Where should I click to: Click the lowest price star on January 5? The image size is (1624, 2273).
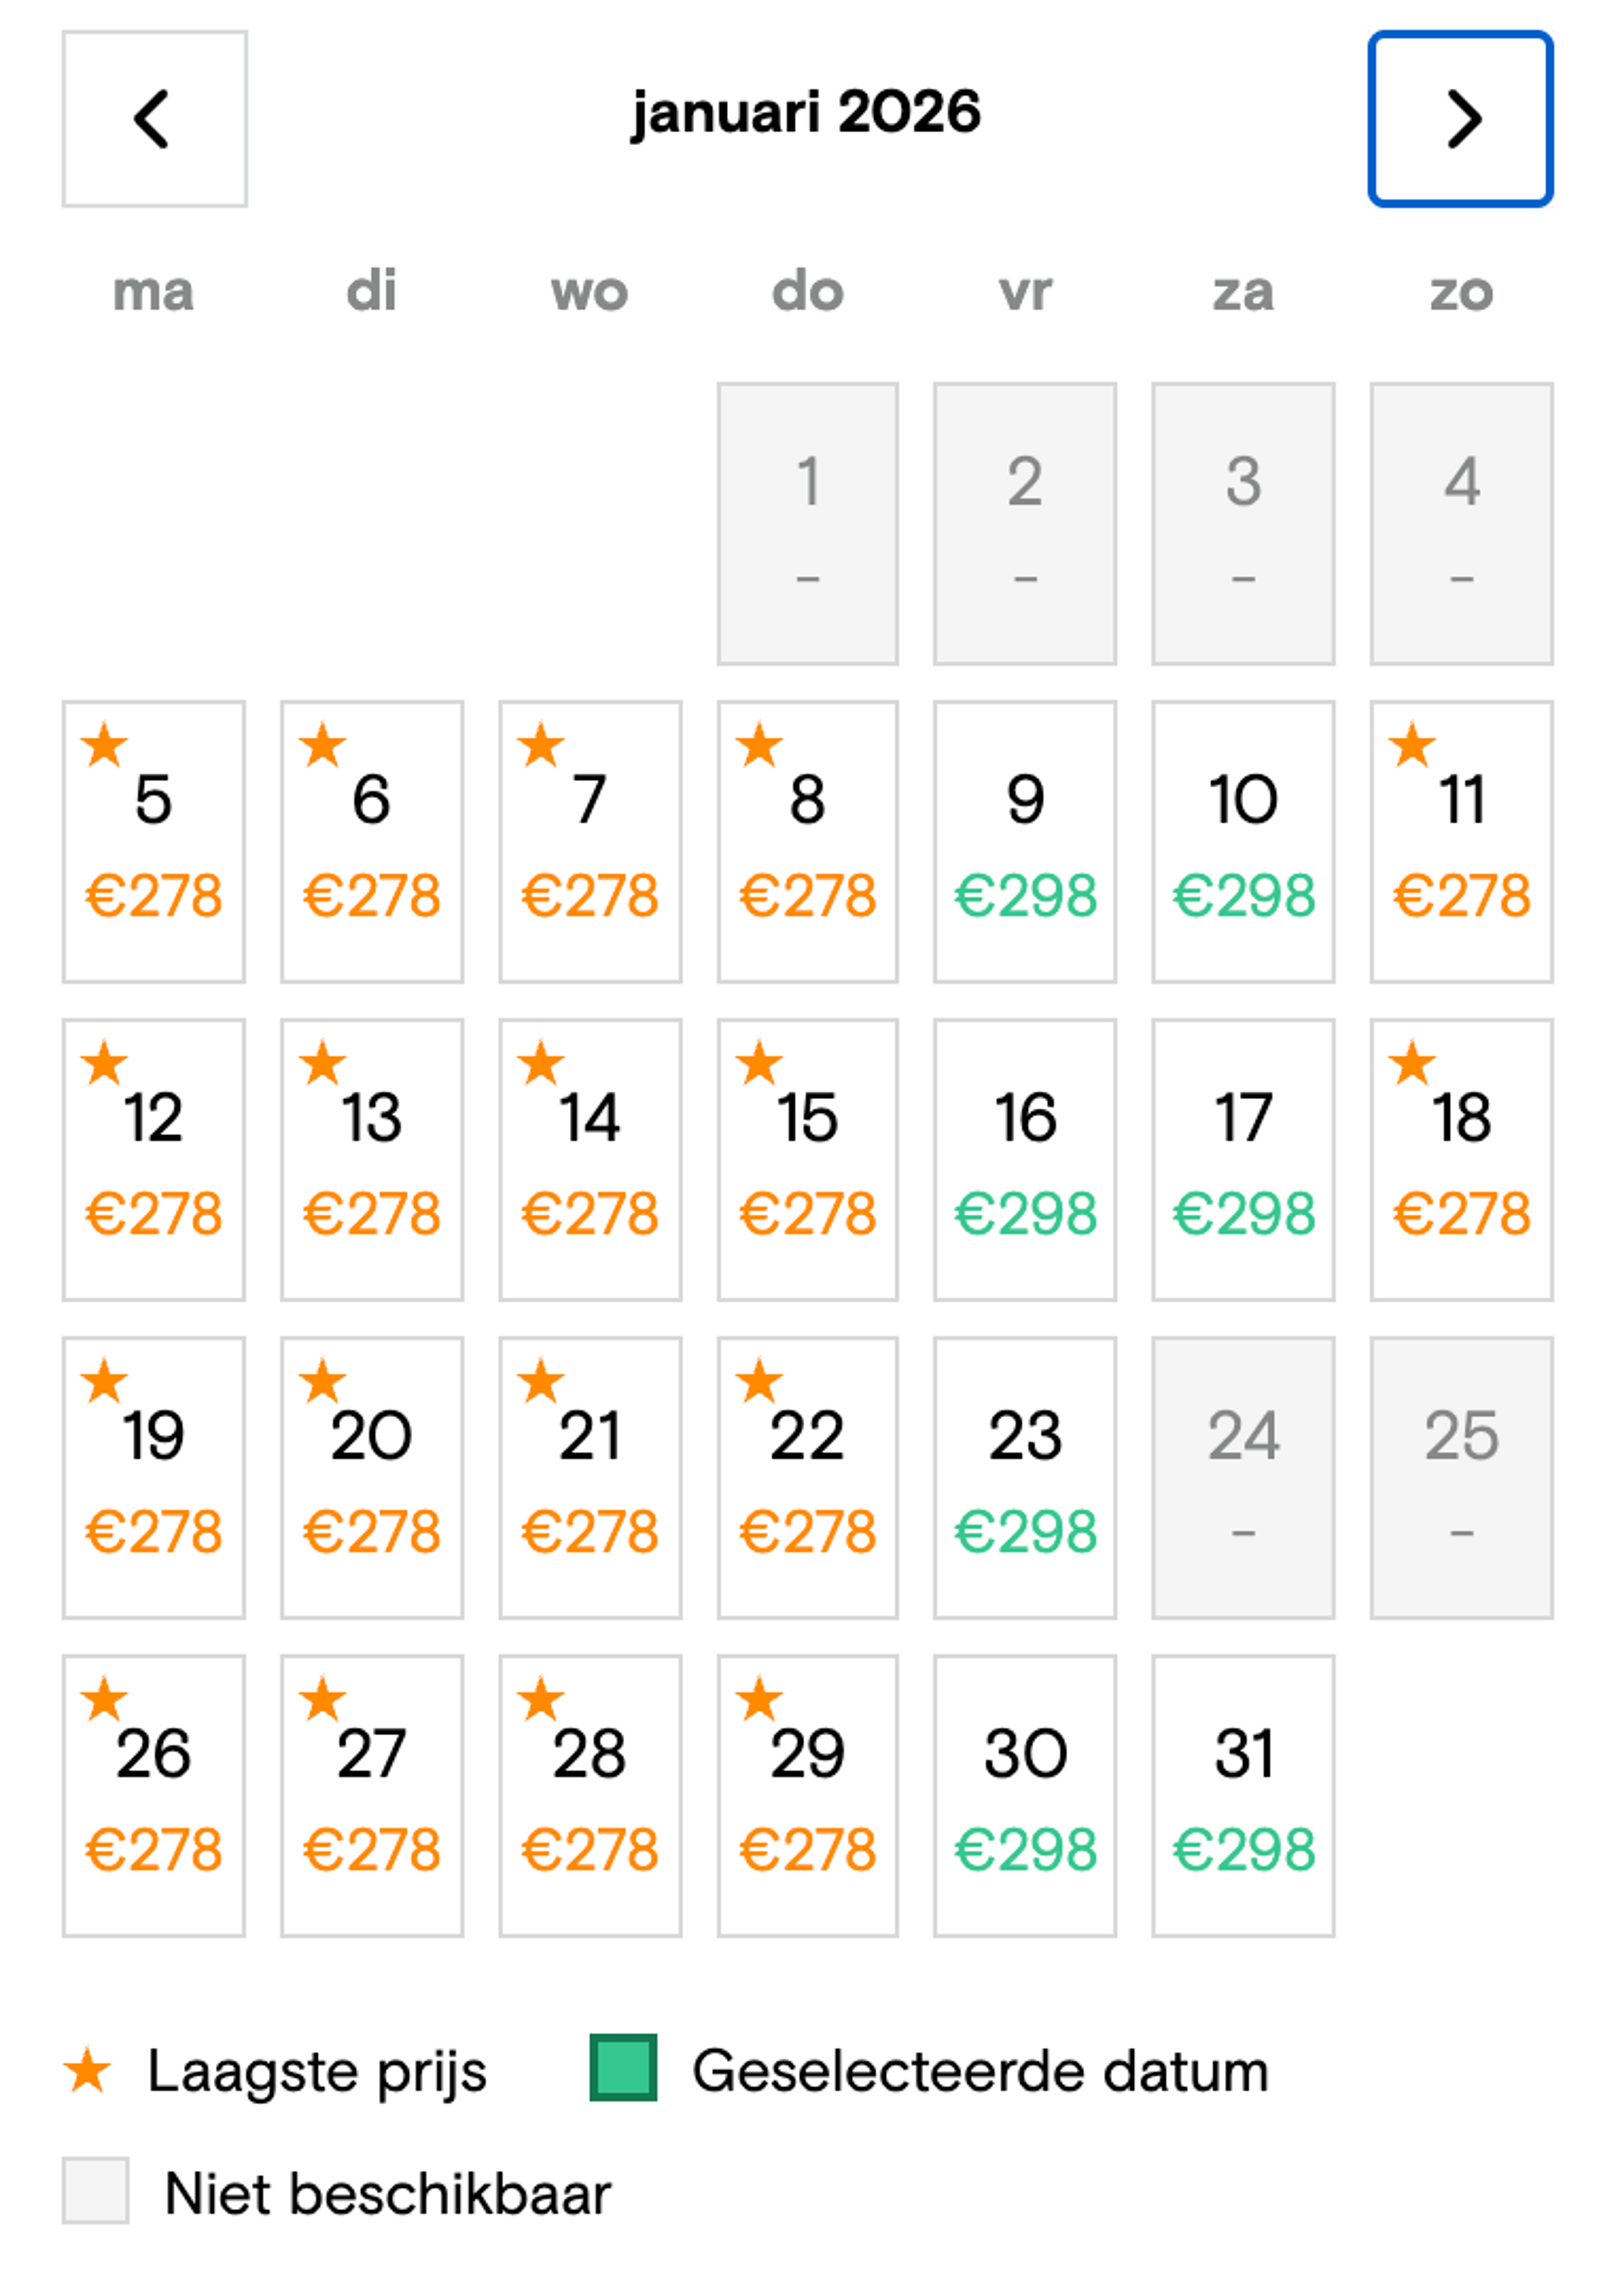click(x=104, y=744)
